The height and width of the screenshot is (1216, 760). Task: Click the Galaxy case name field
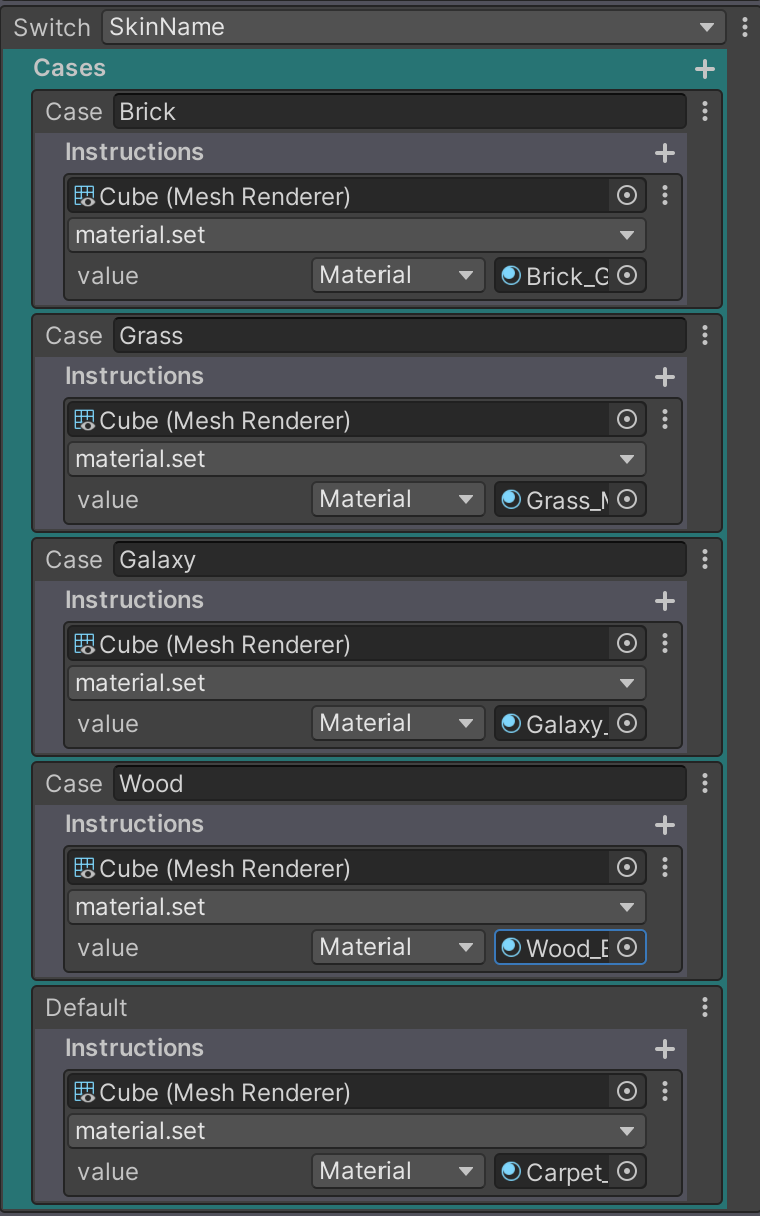400,560
